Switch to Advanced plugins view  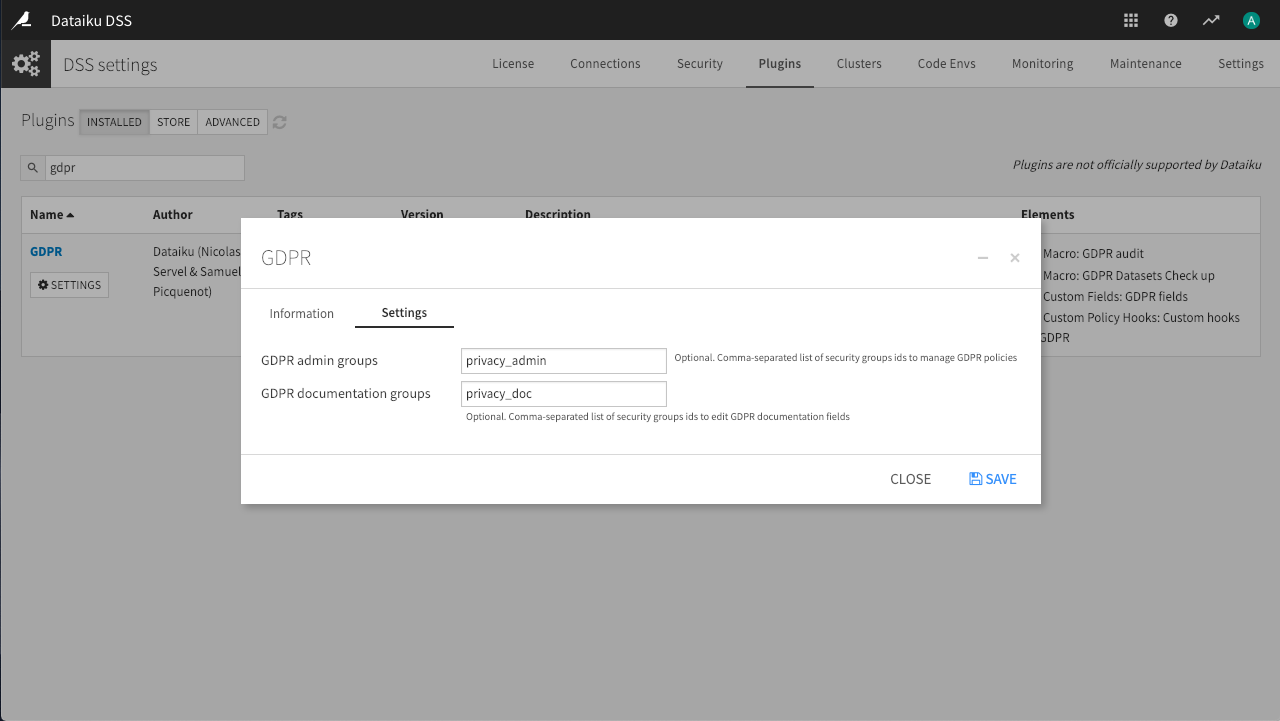click(x=232, y=122)
